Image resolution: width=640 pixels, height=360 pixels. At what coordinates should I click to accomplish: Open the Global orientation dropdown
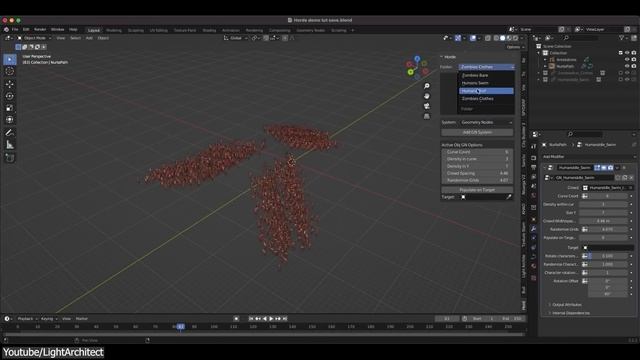(236, 38)
